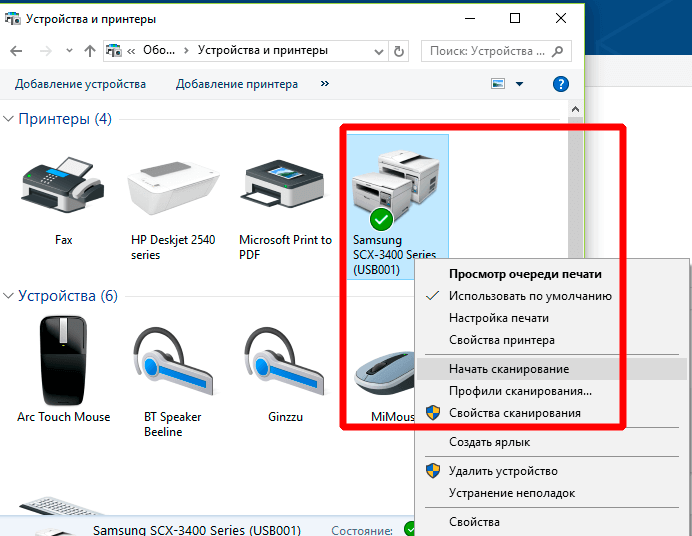Click the search Устройства input field
The width and height of the screenshot is (692, 536).
pos(496,51)
